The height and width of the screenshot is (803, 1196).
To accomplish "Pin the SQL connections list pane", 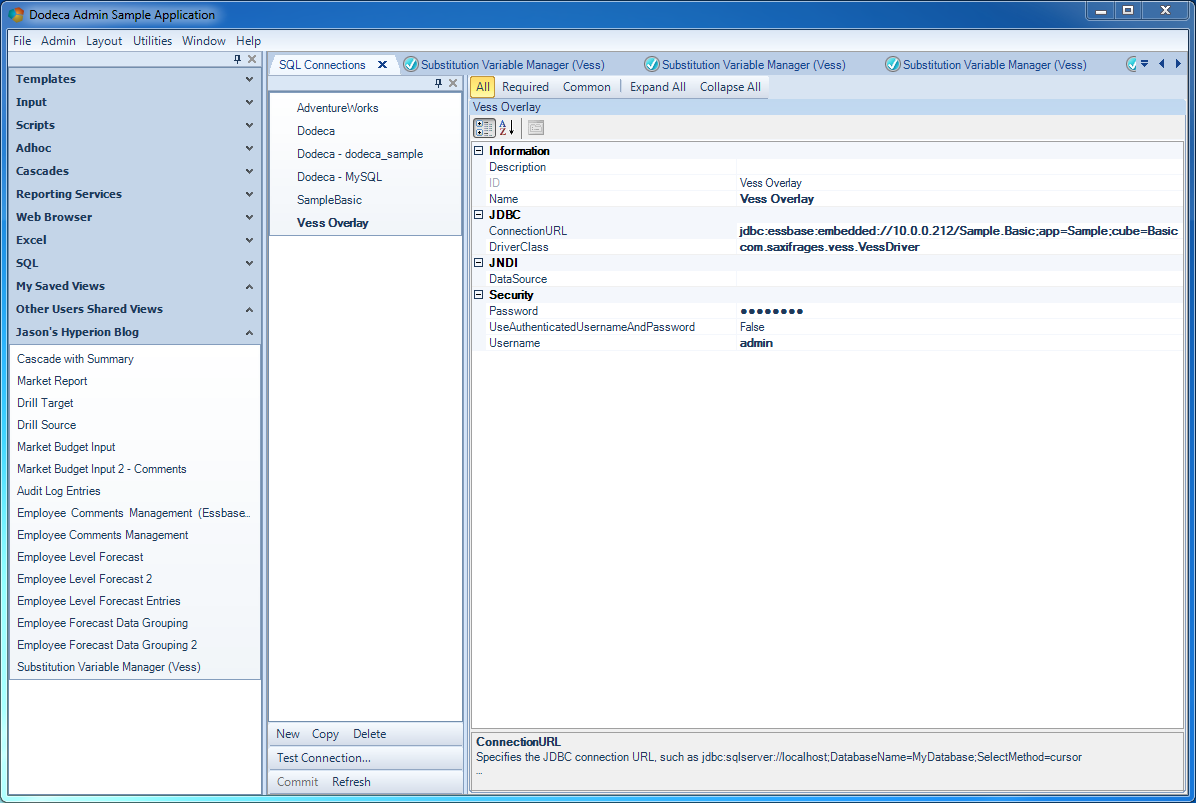I will [439, 83].
